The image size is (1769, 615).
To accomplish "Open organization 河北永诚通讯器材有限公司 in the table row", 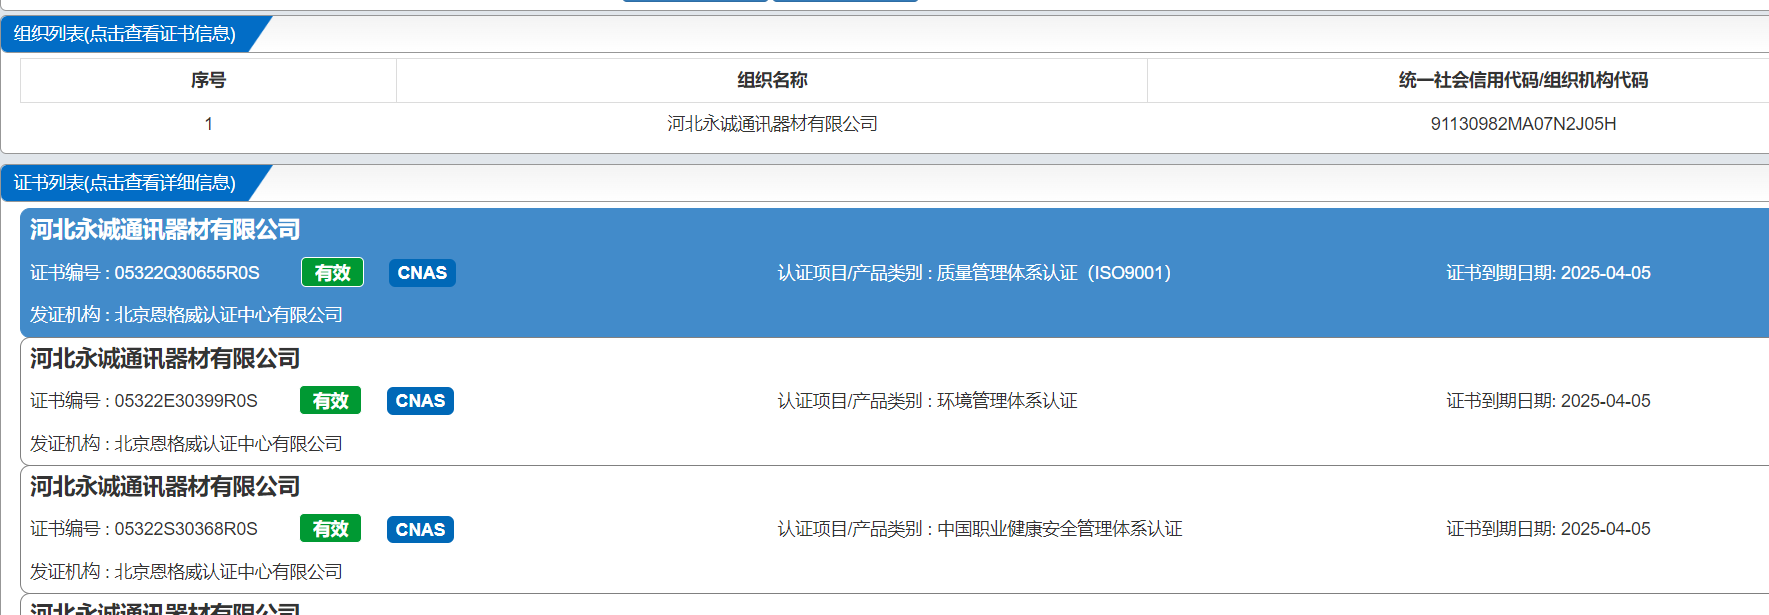I will 772,124.
